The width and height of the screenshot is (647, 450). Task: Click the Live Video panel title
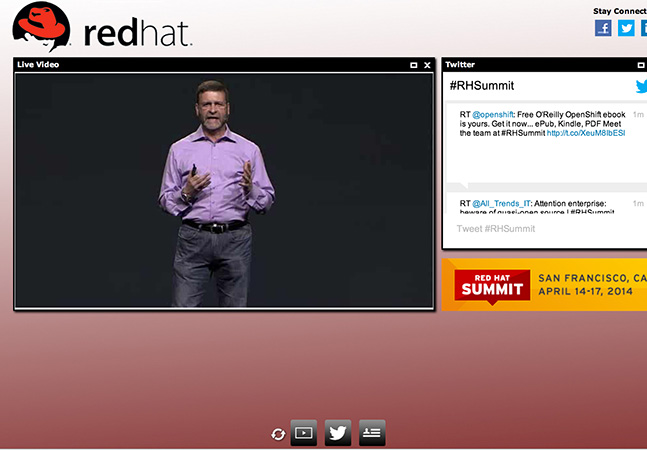pyautogui.click(x=38, y=64)
